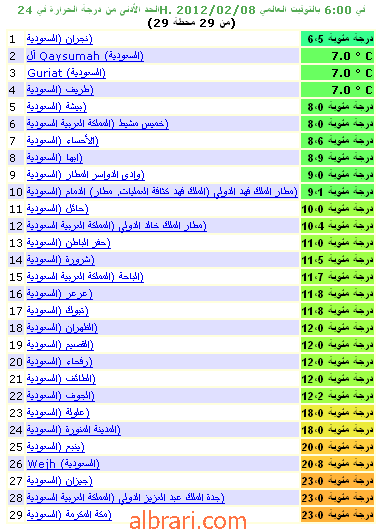Image resolution: width=382 pixels, height=530 pixels.
Task: Click row number 15 in the table
Action: click(x=16, y=277)
